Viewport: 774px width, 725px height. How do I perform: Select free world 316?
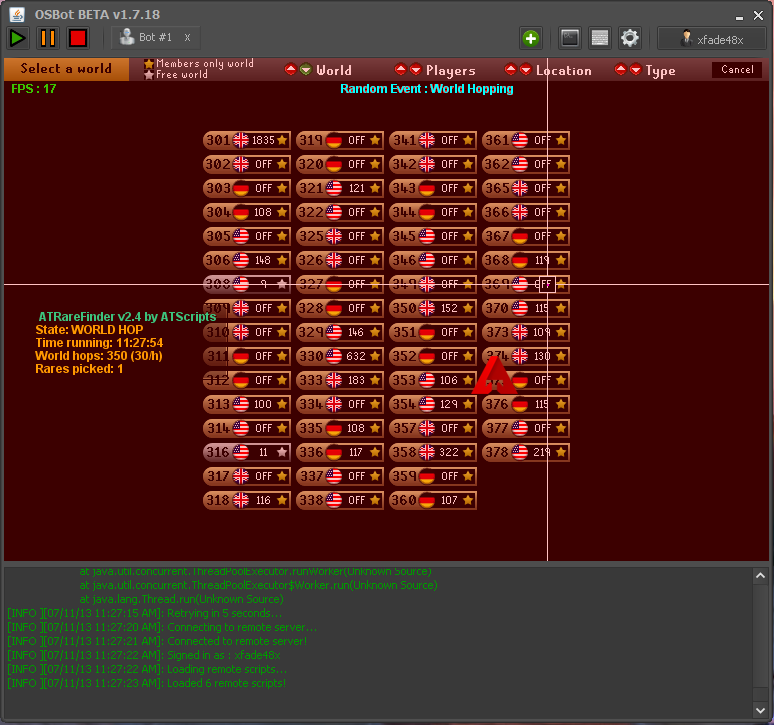[x=247, y=452]
